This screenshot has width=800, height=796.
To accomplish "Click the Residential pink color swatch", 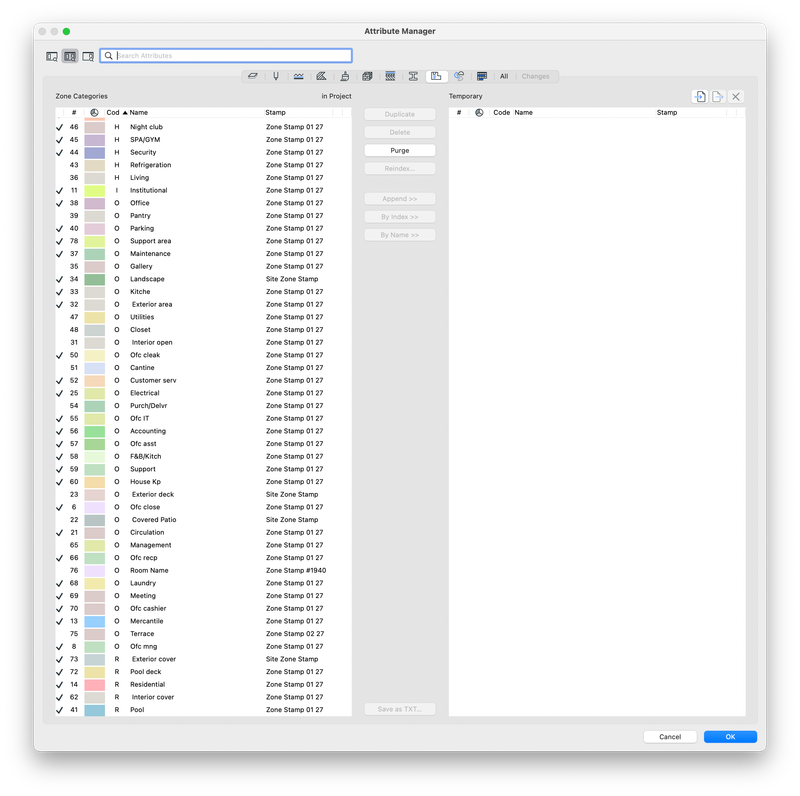I will click(x=94, y=685).
